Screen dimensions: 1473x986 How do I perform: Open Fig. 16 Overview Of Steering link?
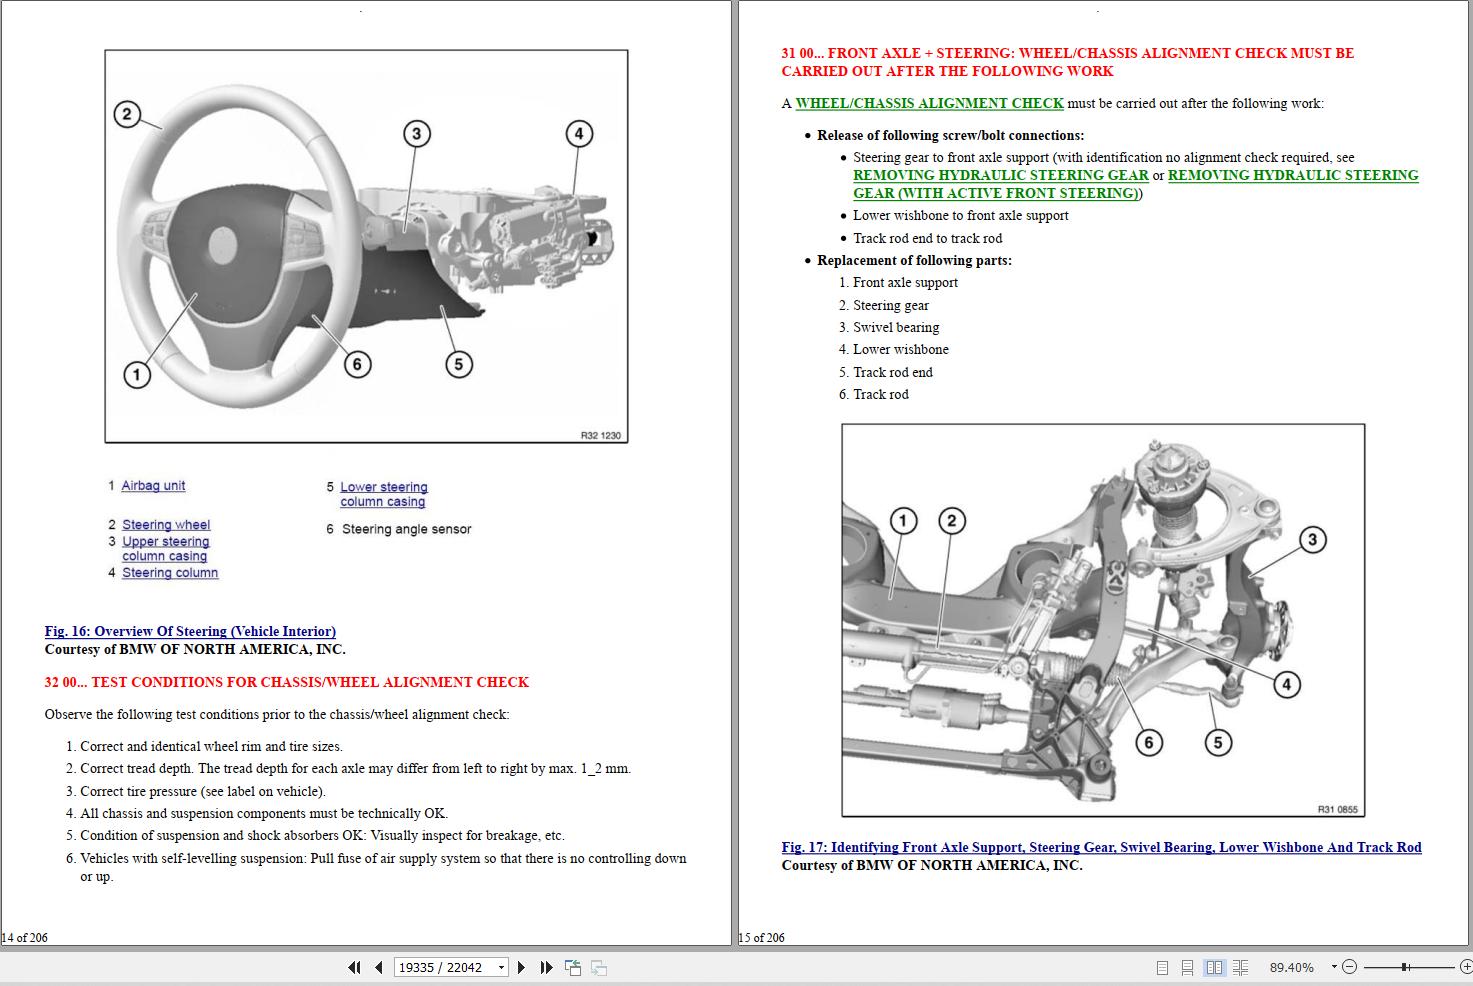pyautogui.click(x=190, y=631)
